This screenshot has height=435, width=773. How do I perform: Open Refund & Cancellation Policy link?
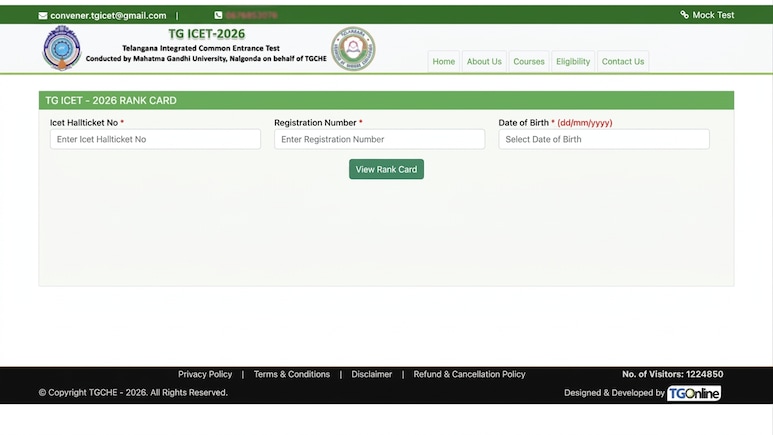[x=469, y=374]
